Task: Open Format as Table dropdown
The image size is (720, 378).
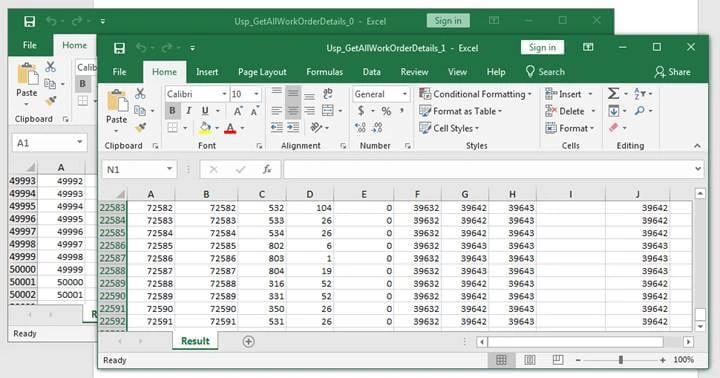Action: (x=461, y=111)
